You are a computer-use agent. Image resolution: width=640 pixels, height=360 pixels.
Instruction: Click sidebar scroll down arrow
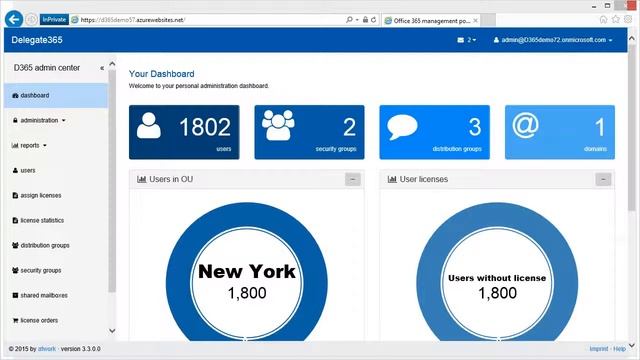[x=112, y=331]
